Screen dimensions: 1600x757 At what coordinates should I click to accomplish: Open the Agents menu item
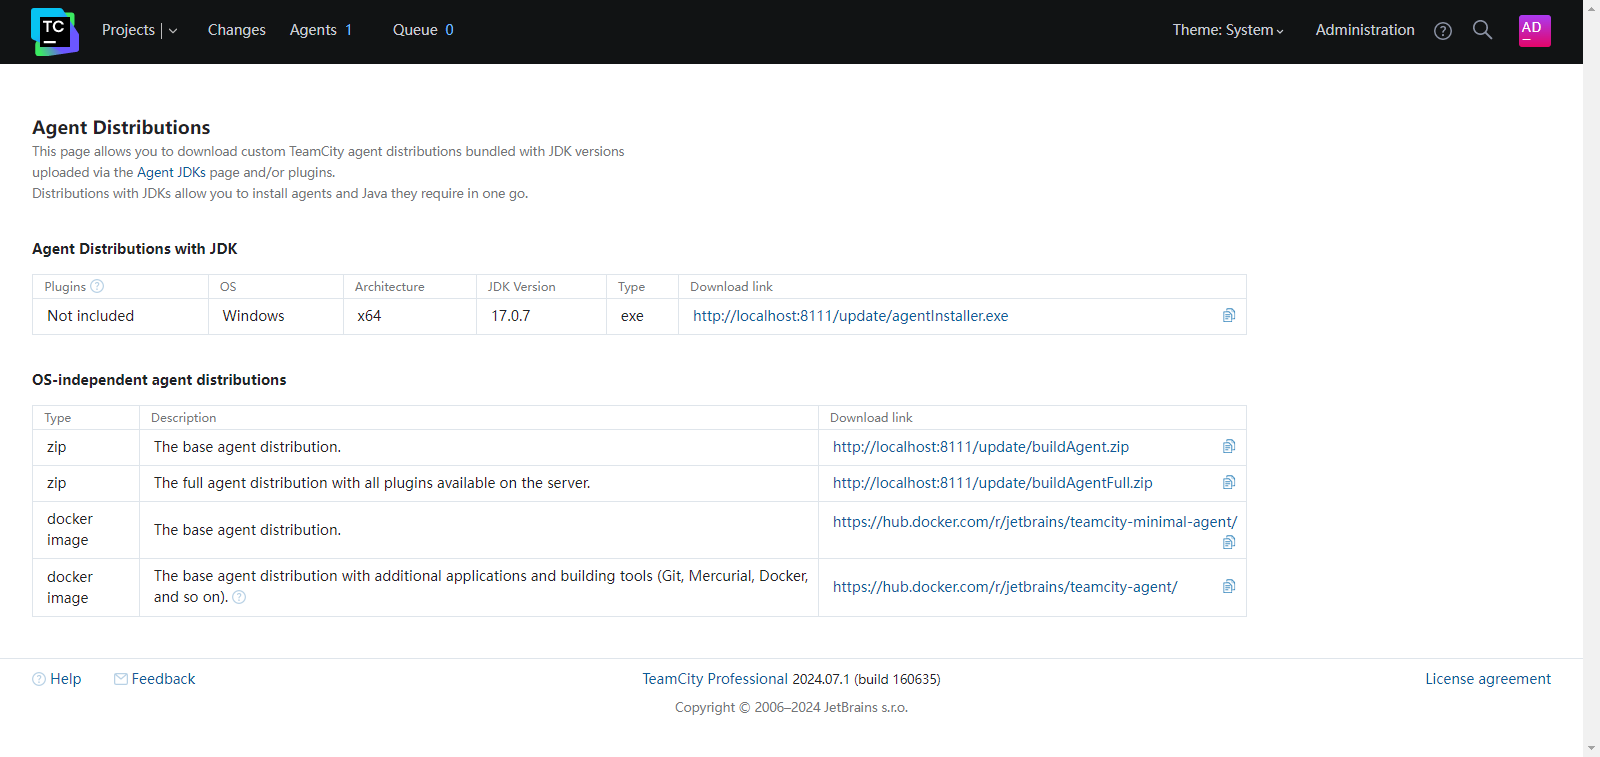[x=313, y=30]
